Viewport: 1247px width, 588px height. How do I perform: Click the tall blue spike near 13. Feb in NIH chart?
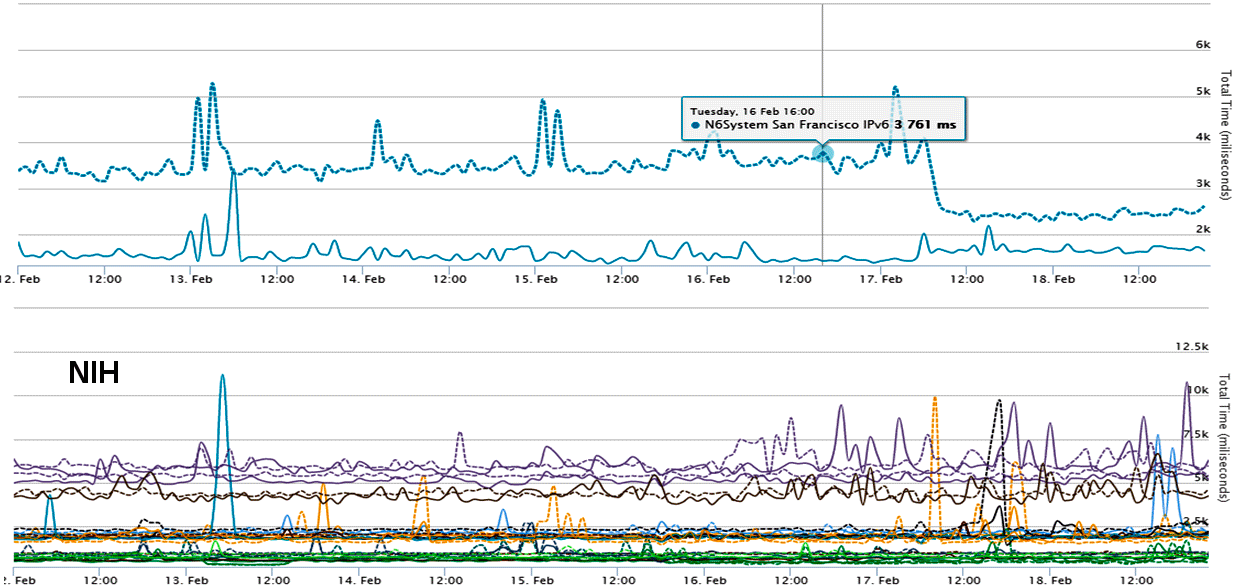pos(222,377)
